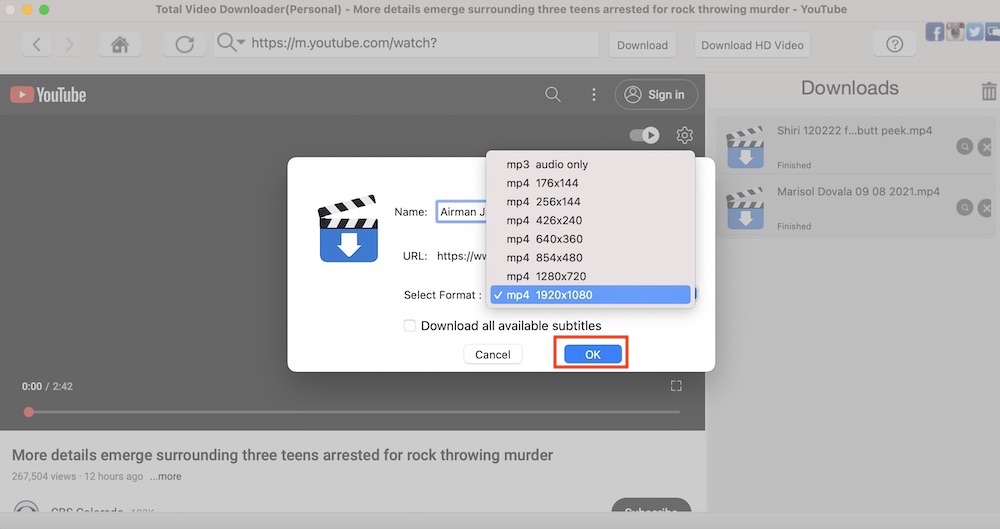Click the video title text
This screenshot has height=529, width=1000.
(x=283, y=455)
